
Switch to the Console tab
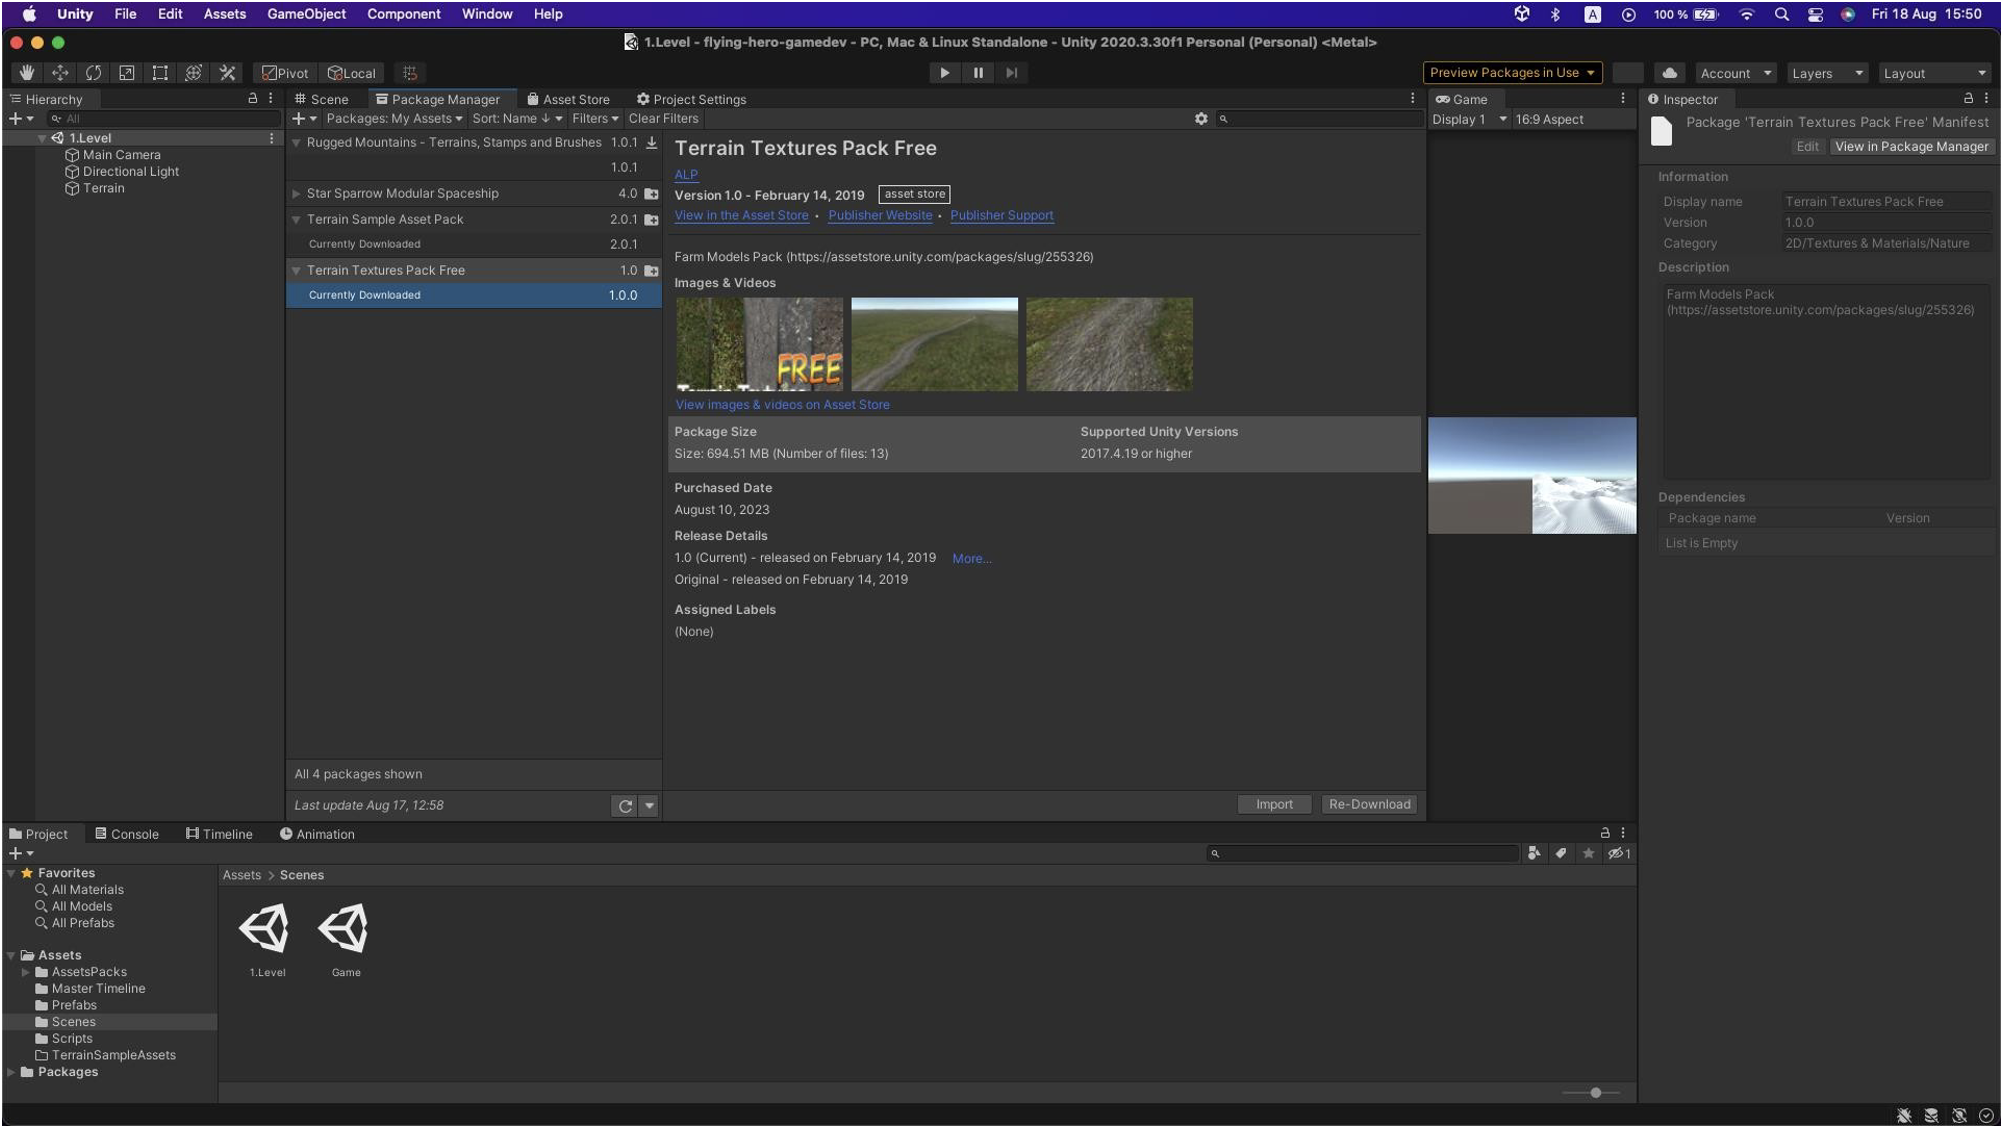(127, 835)
